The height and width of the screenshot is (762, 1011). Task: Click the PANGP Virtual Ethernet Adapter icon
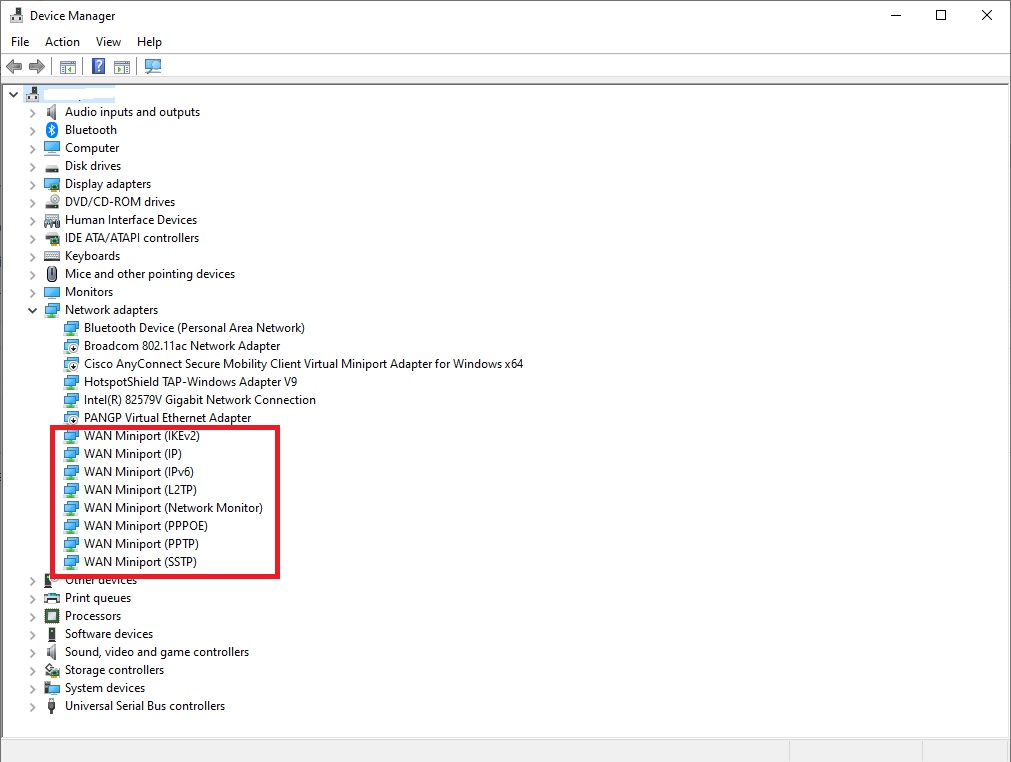click(71, 418)
